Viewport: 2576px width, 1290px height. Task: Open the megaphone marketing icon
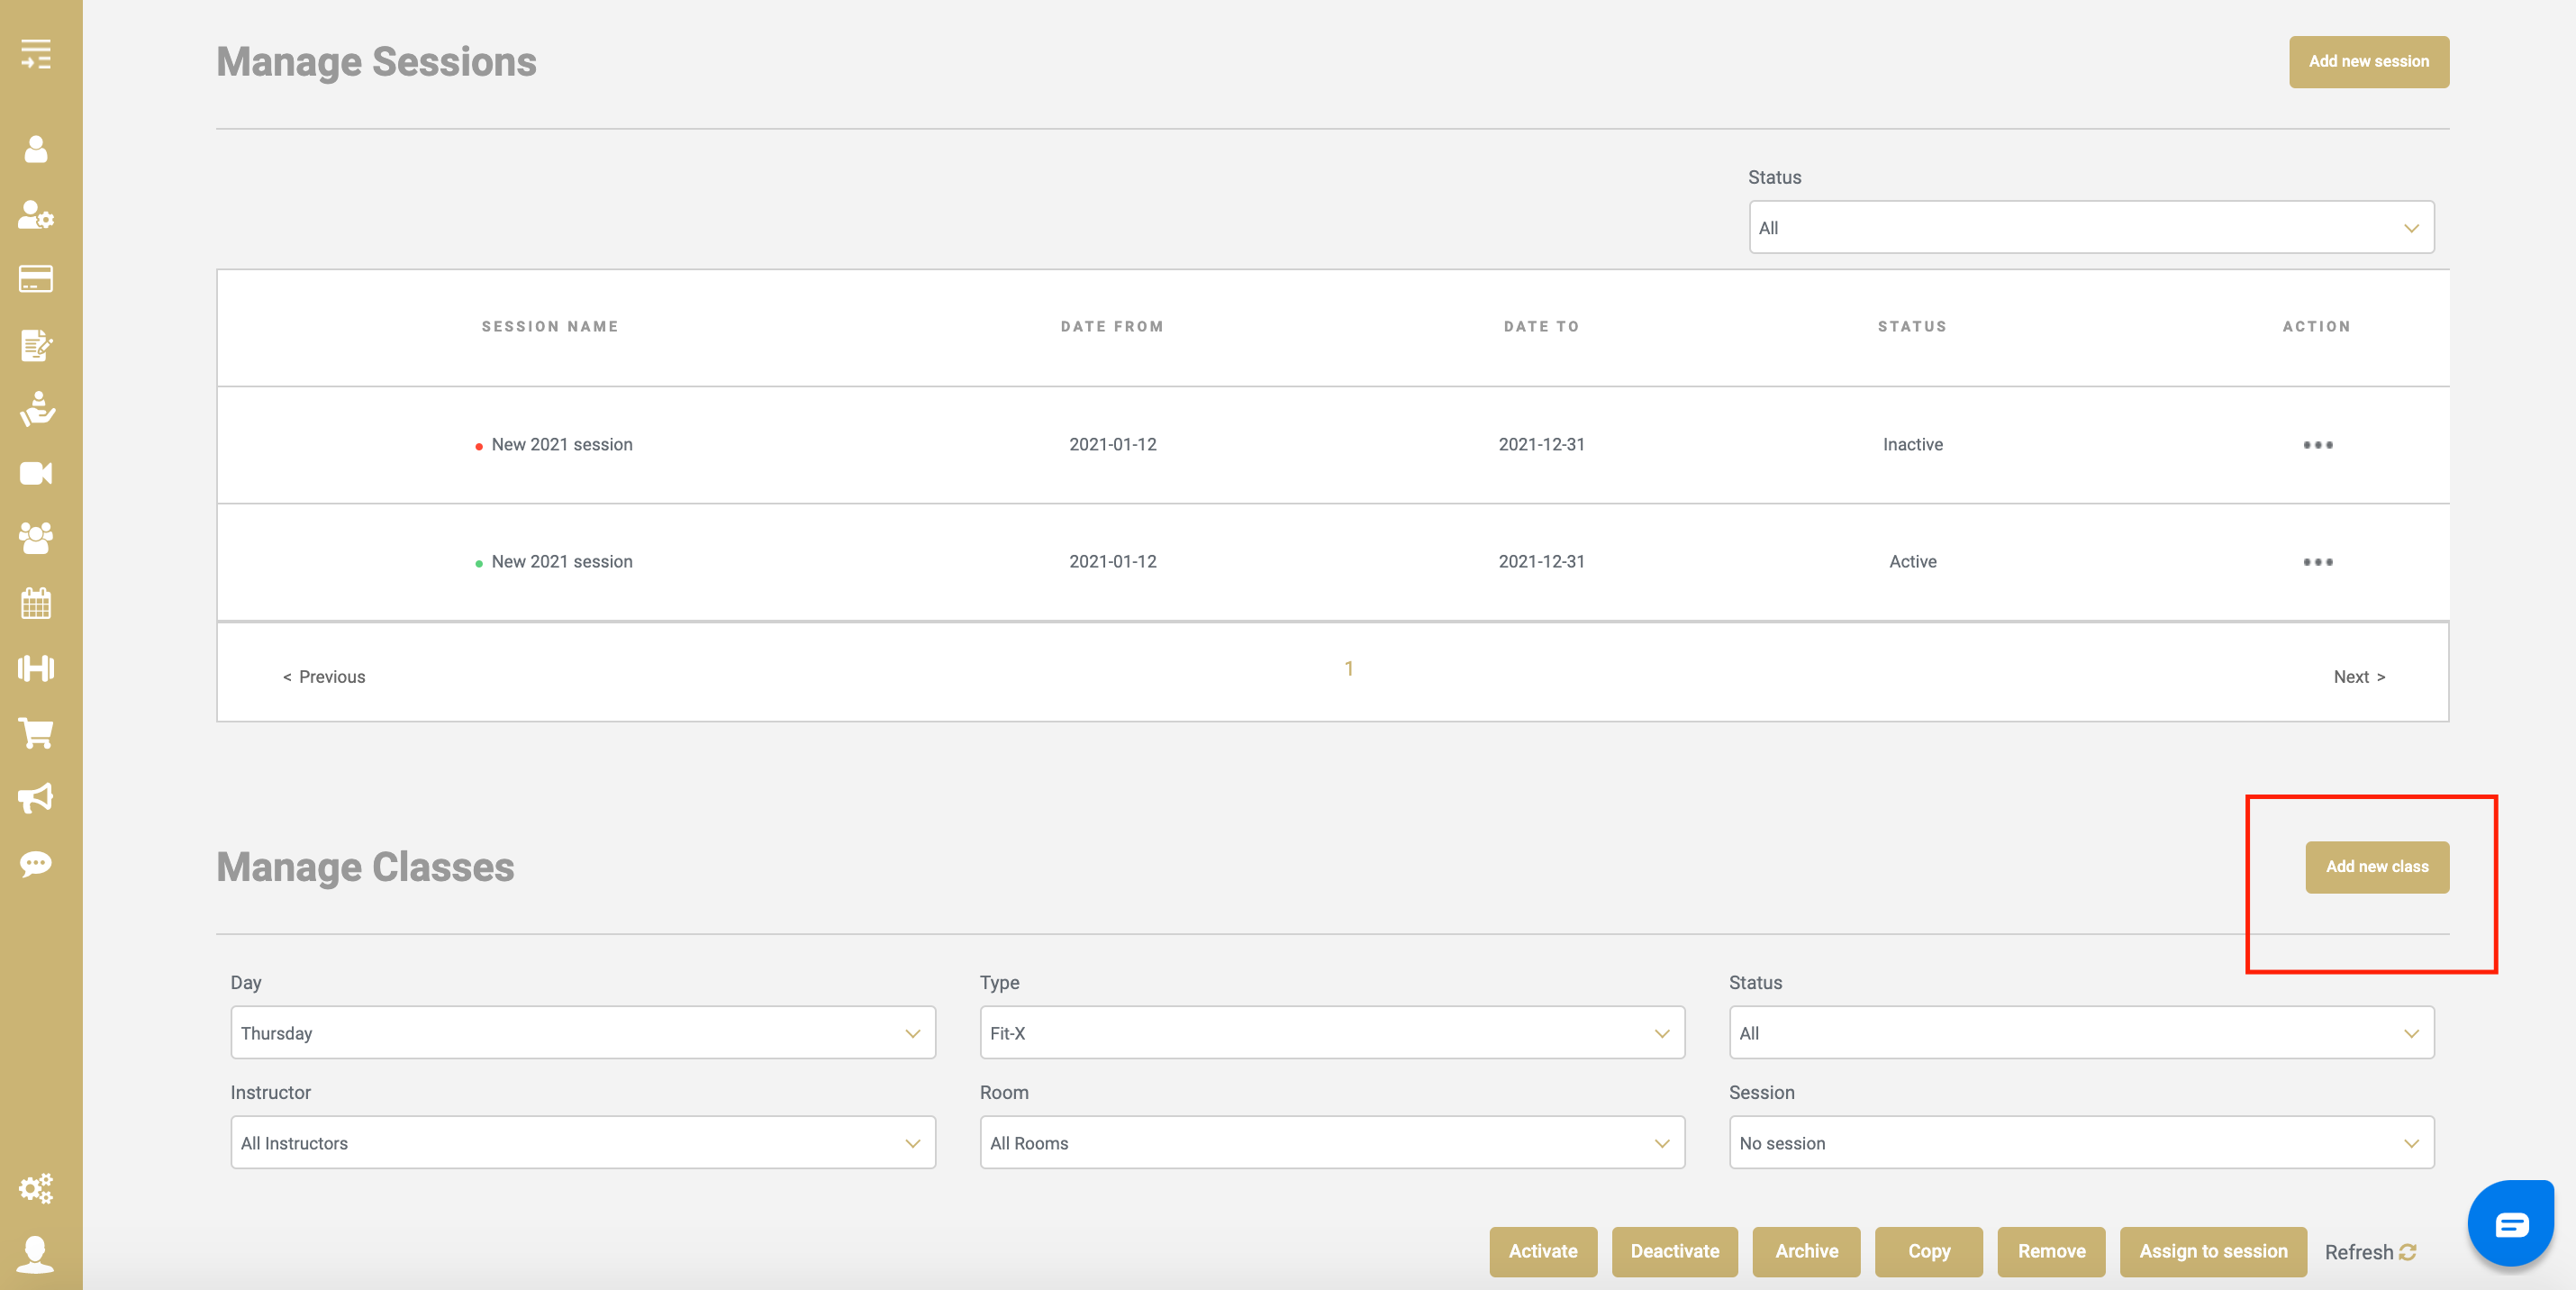coord(36,798)
